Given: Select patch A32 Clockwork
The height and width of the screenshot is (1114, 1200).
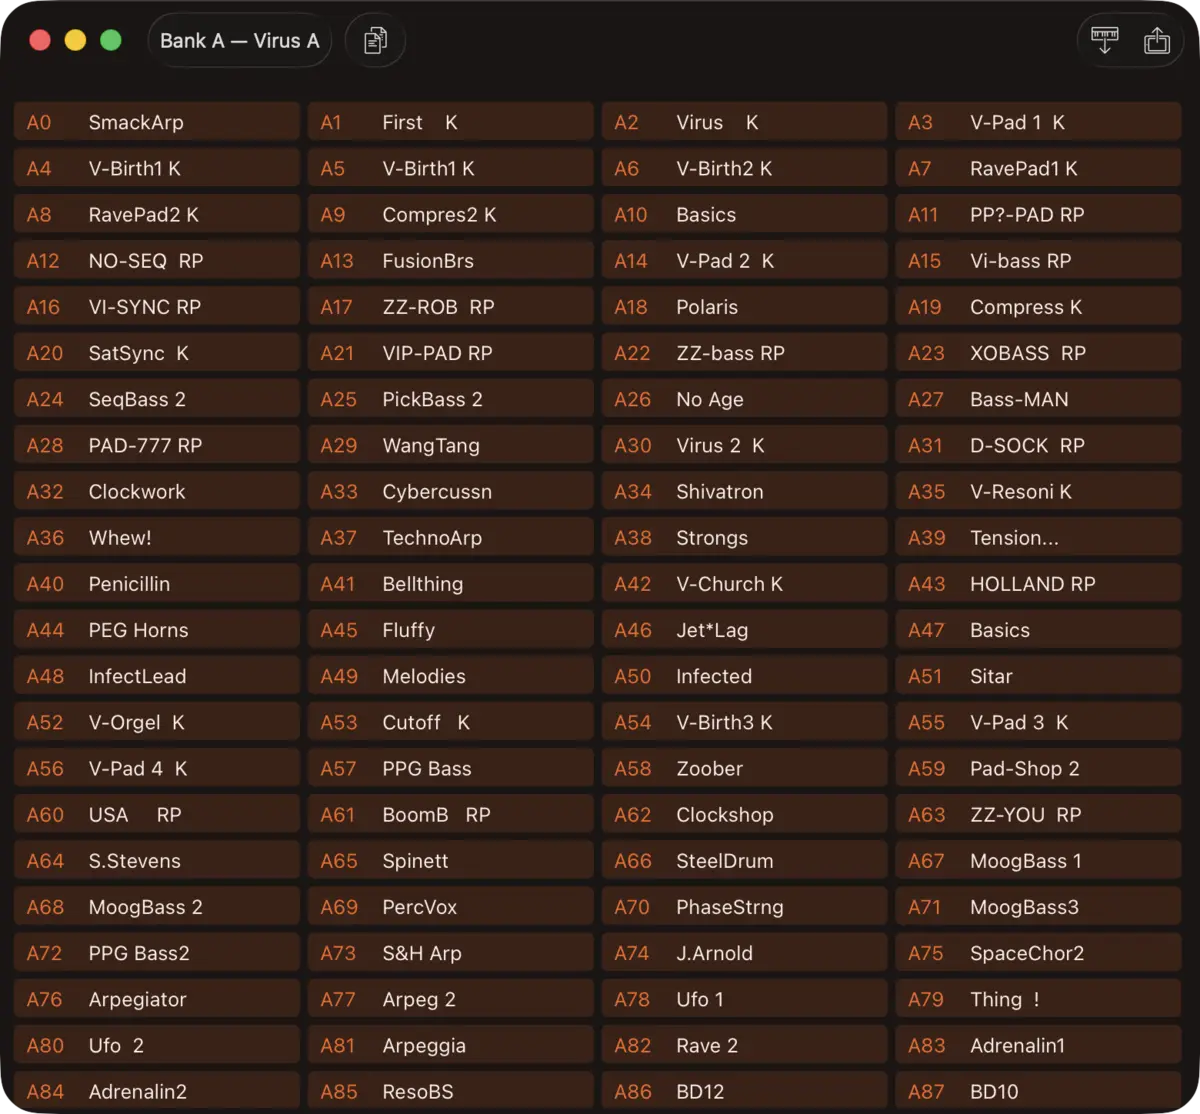Looking at the screenshot, I should coord(157,492).
